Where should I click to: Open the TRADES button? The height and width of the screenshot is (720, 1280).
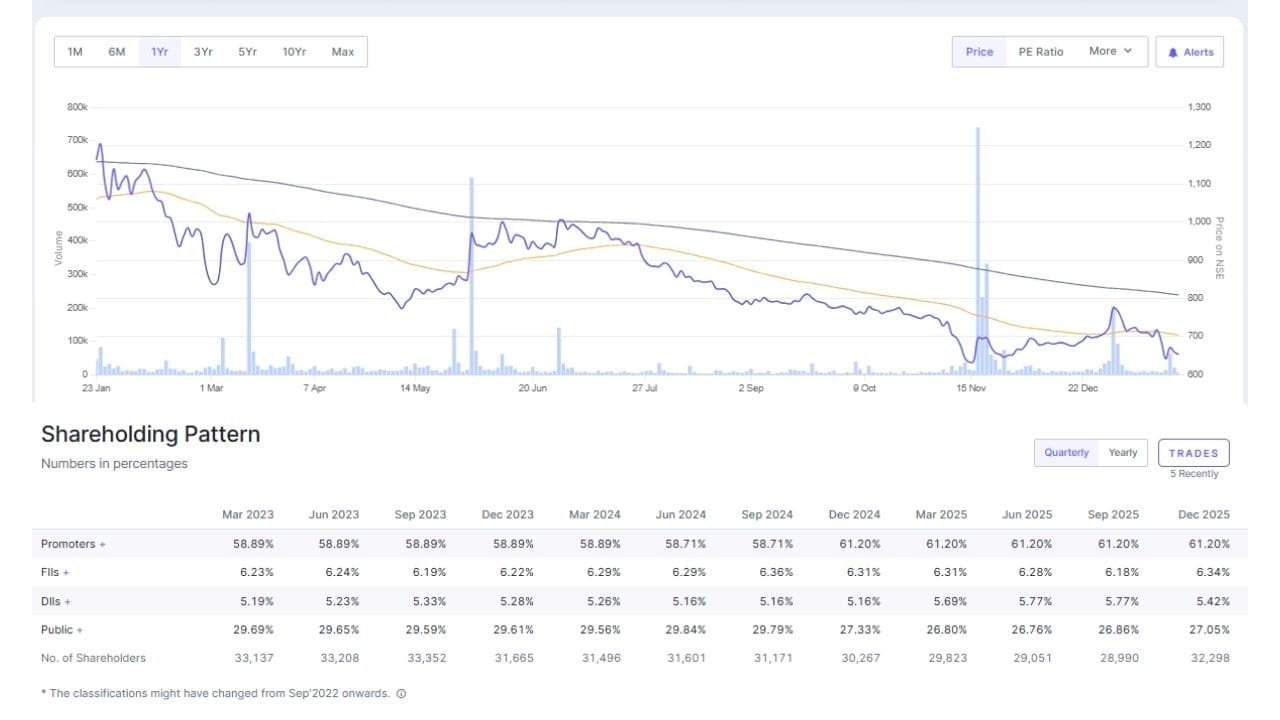pos(1193,453)
